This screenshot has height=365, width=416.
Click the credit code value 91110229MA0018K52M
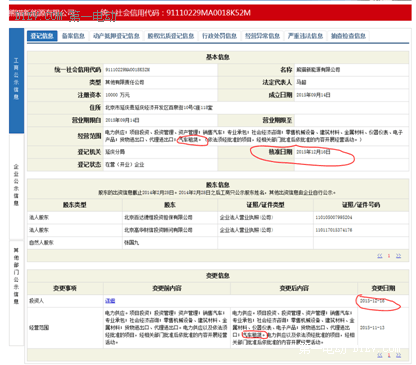128,70
